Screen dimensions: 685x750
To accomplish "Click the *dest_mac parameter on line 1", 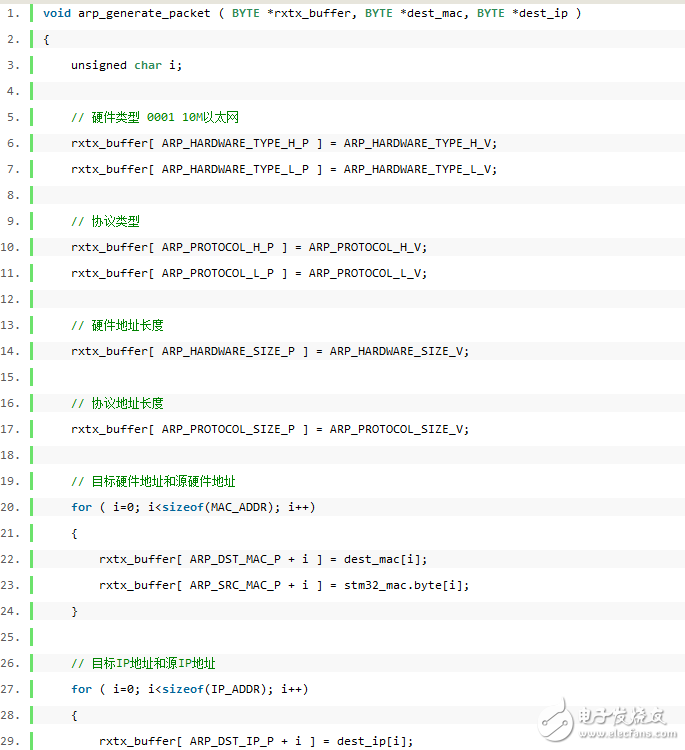I will pyautogui.click(x=431, y=13).
